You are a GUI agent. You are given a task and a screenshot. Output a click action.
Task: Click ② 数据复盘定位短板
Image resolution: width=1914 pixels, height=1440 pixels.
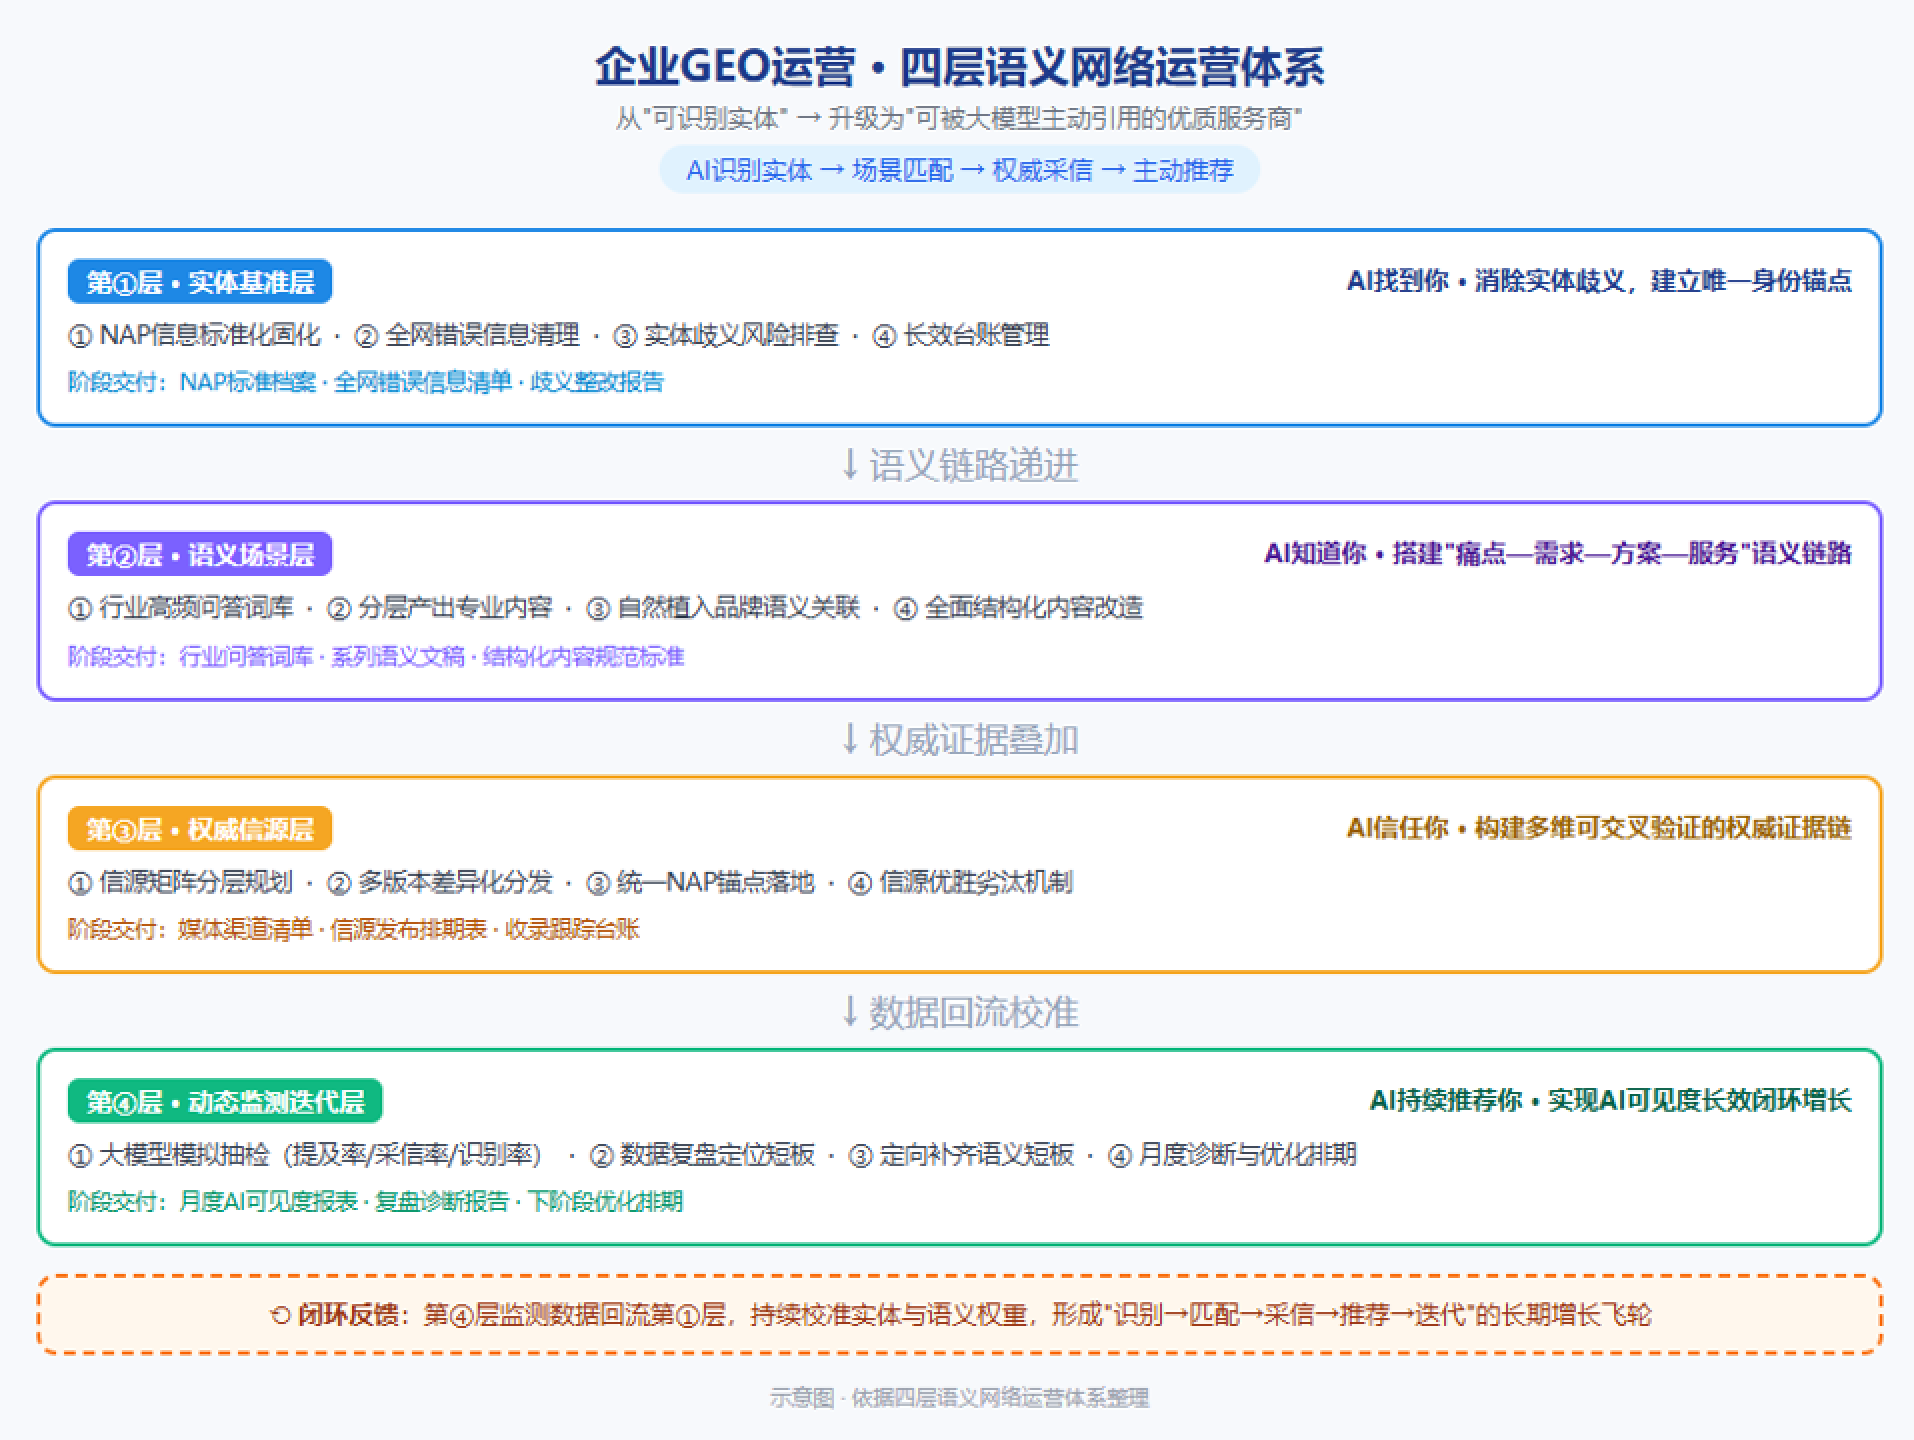(702, 1155)
